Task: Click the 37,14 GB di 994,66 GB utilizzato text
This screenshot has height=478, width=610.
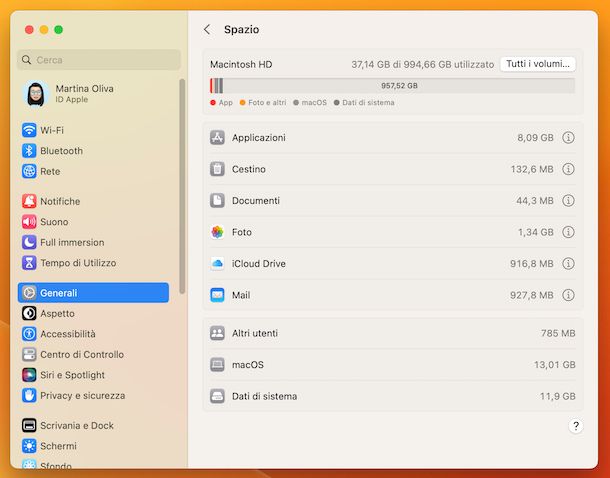Action: tap(422, 65)
